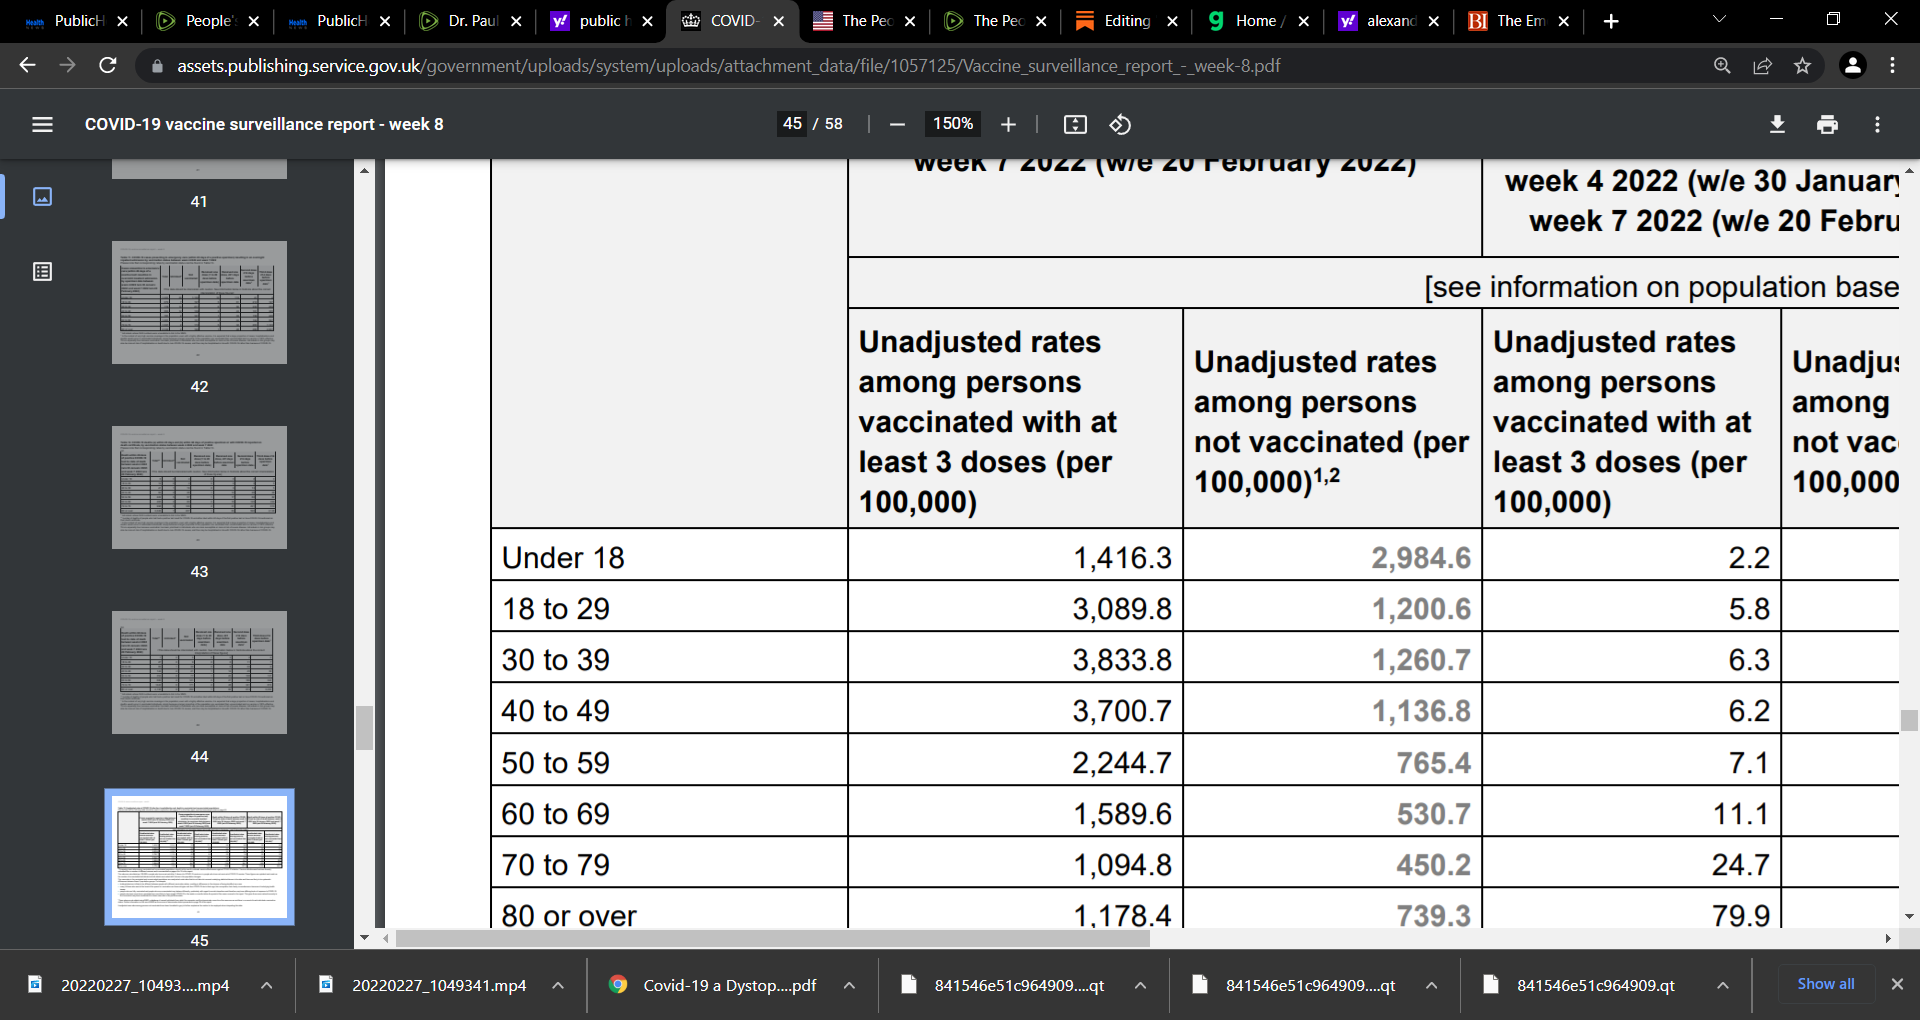The width and height of the screenshot is (1920, 1020).
Task: Click the 'Under 18' row label
Action: click(x=563, y=557)
